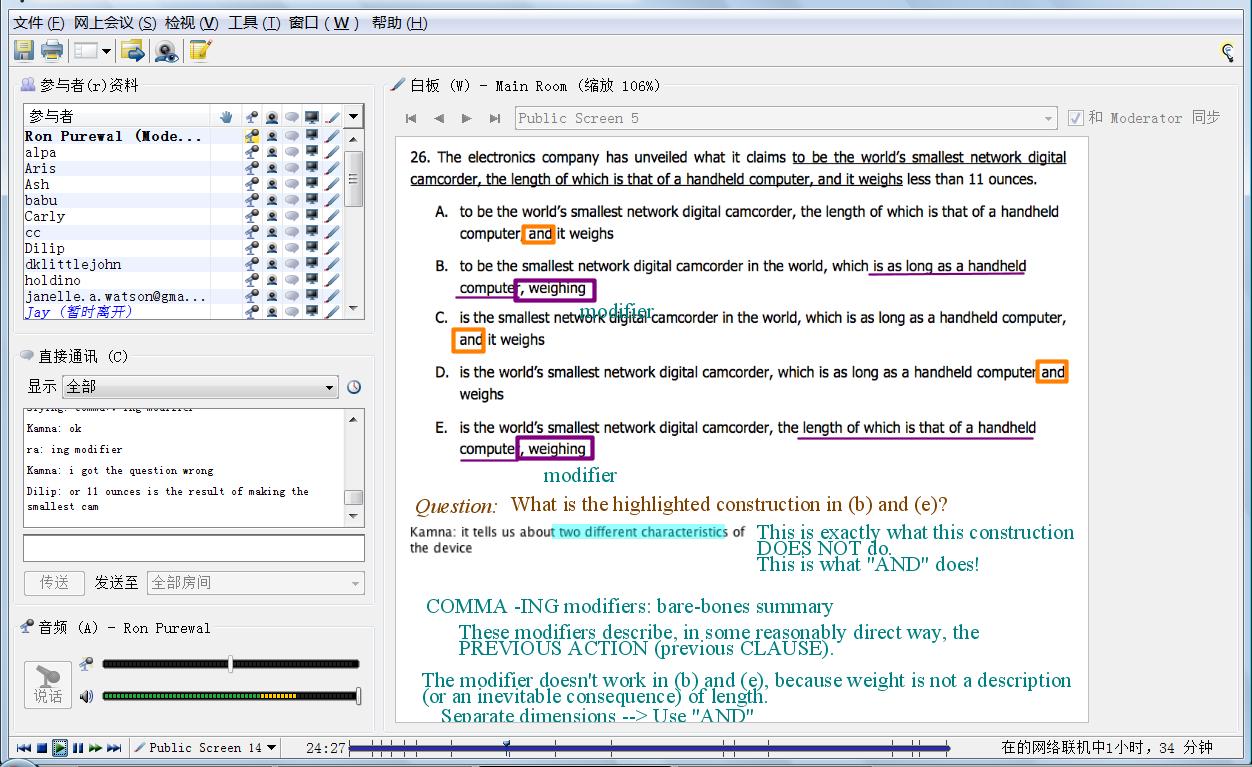Open participants list options dropdown arrow
This screenshot has width=1252, height=767.
click(353, 117)
